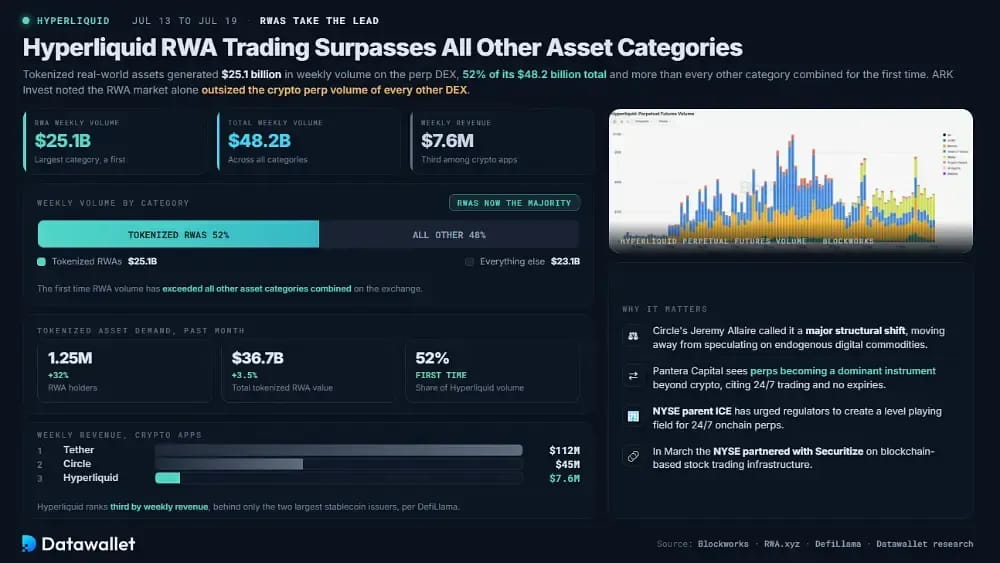The image size is (1000, 563).
Task: Click the green Hyperliquid status dot
Action: (x=26, y=20)
